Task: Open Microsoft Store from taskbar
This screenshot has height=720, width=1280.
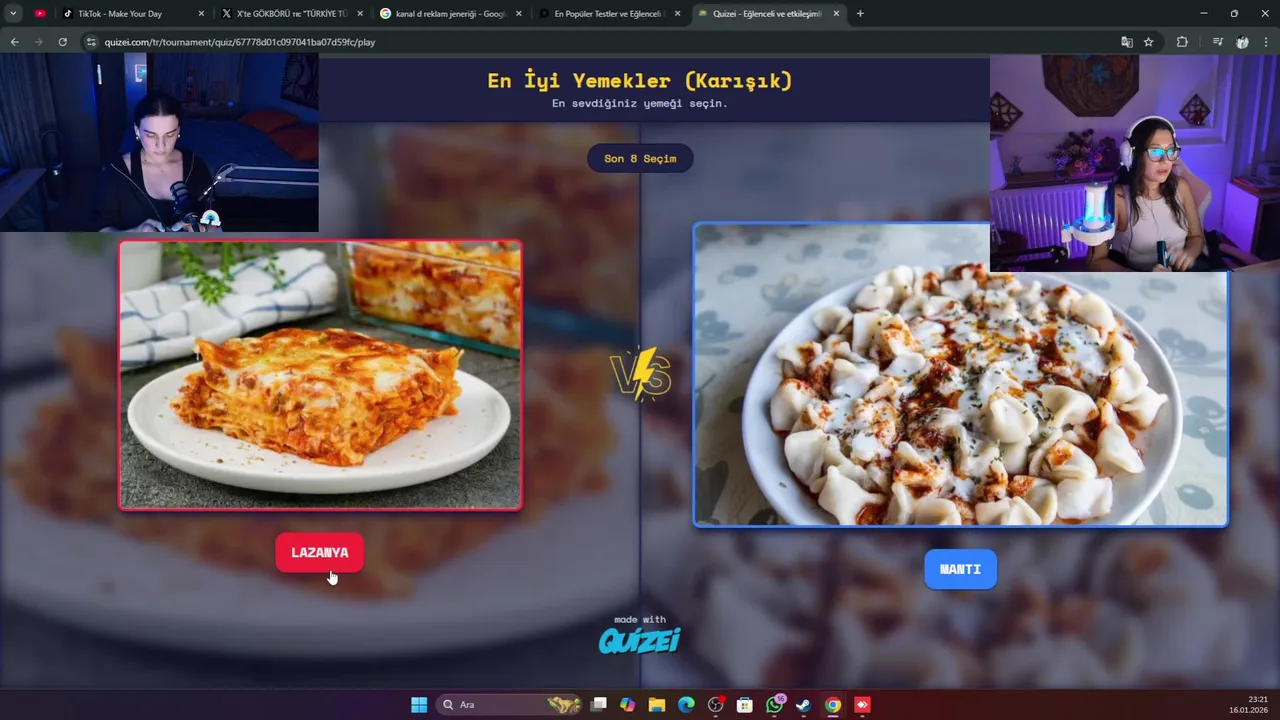Action: pos(744,705)
